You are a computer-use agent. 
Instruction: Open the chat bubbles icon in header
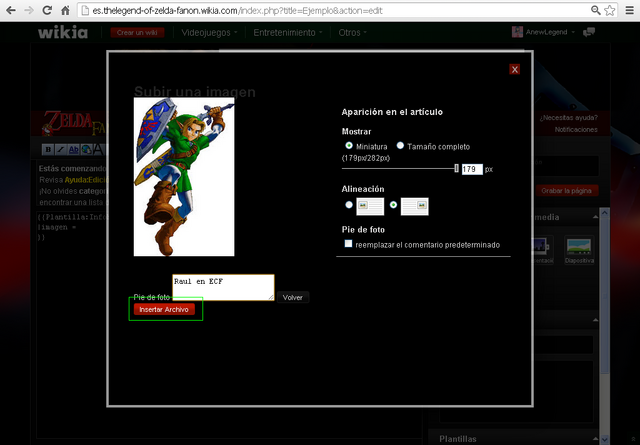click(589, 32)
